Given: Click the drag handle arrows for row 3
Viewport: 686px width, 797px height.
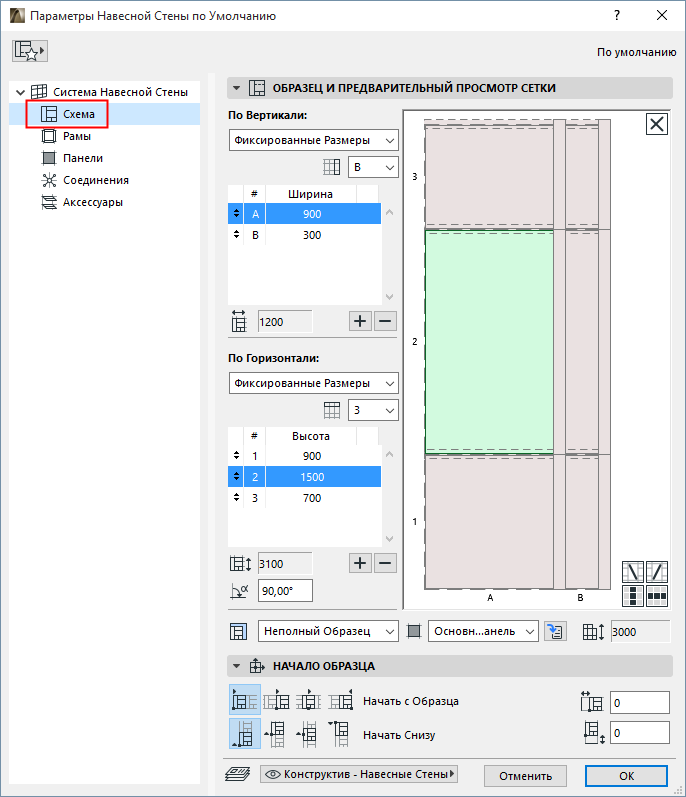Looking at the screenshot, I should 236,498.
